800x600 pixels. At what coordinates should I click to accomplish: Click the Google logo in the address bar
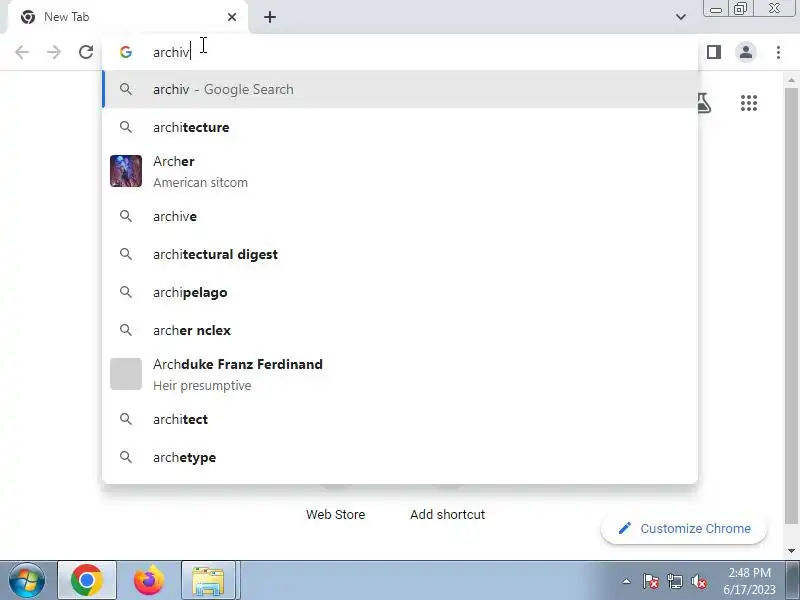click(126, 52)
